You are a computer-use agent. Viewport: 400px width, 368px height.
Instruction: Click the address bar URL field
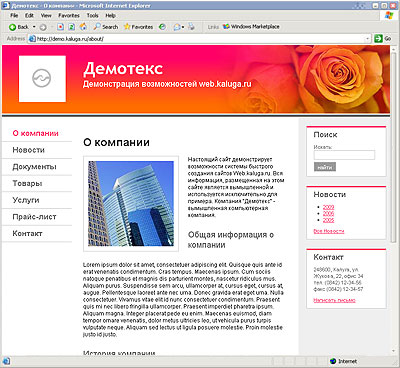(x=199, y=39)
